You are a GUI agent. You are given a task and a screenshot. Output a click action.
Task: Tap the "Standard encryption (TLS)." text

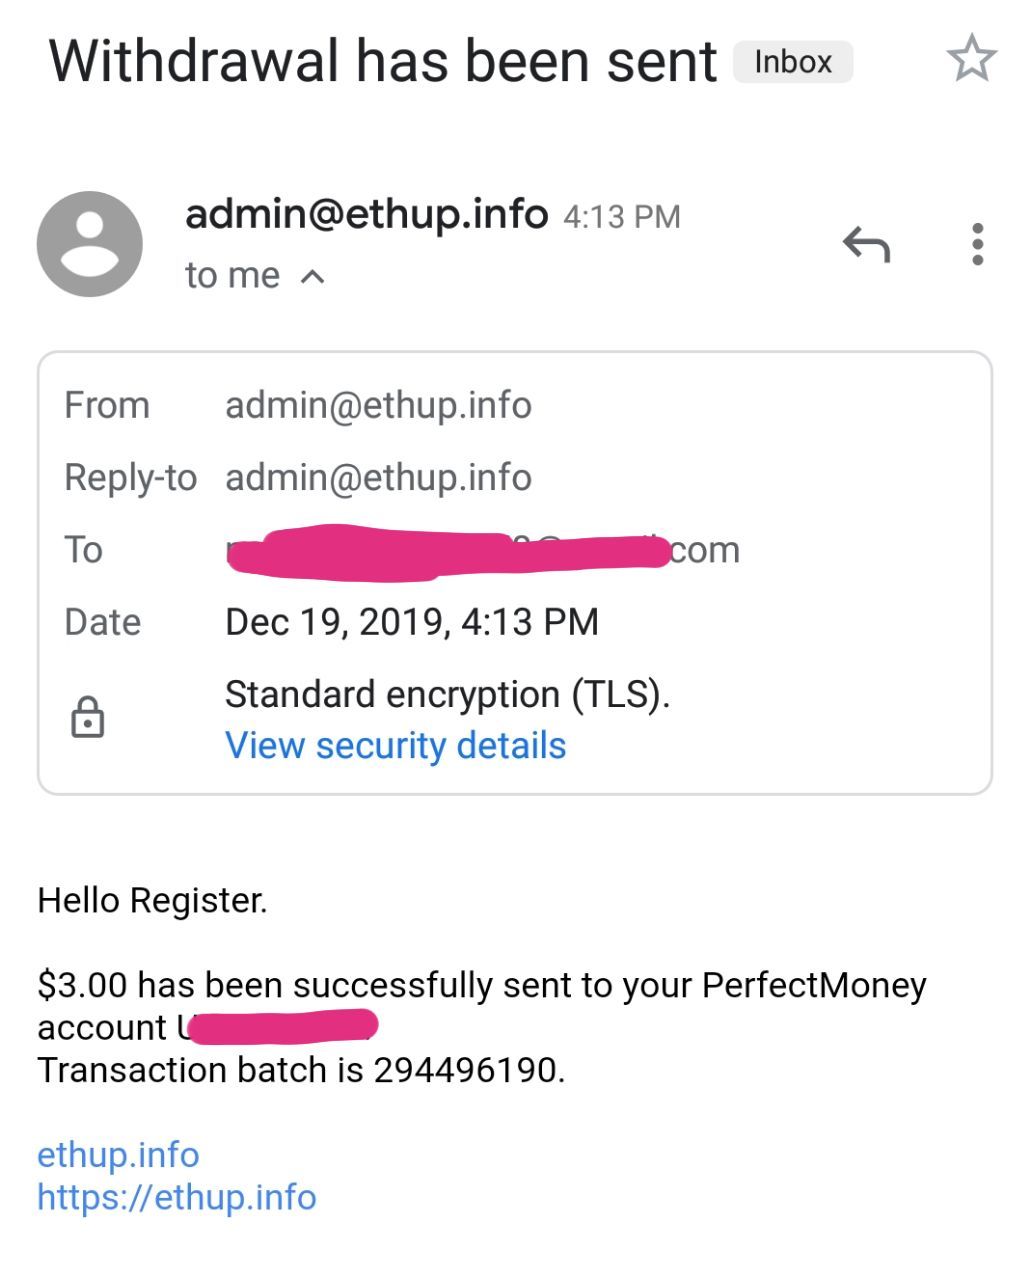click(447, 694)
